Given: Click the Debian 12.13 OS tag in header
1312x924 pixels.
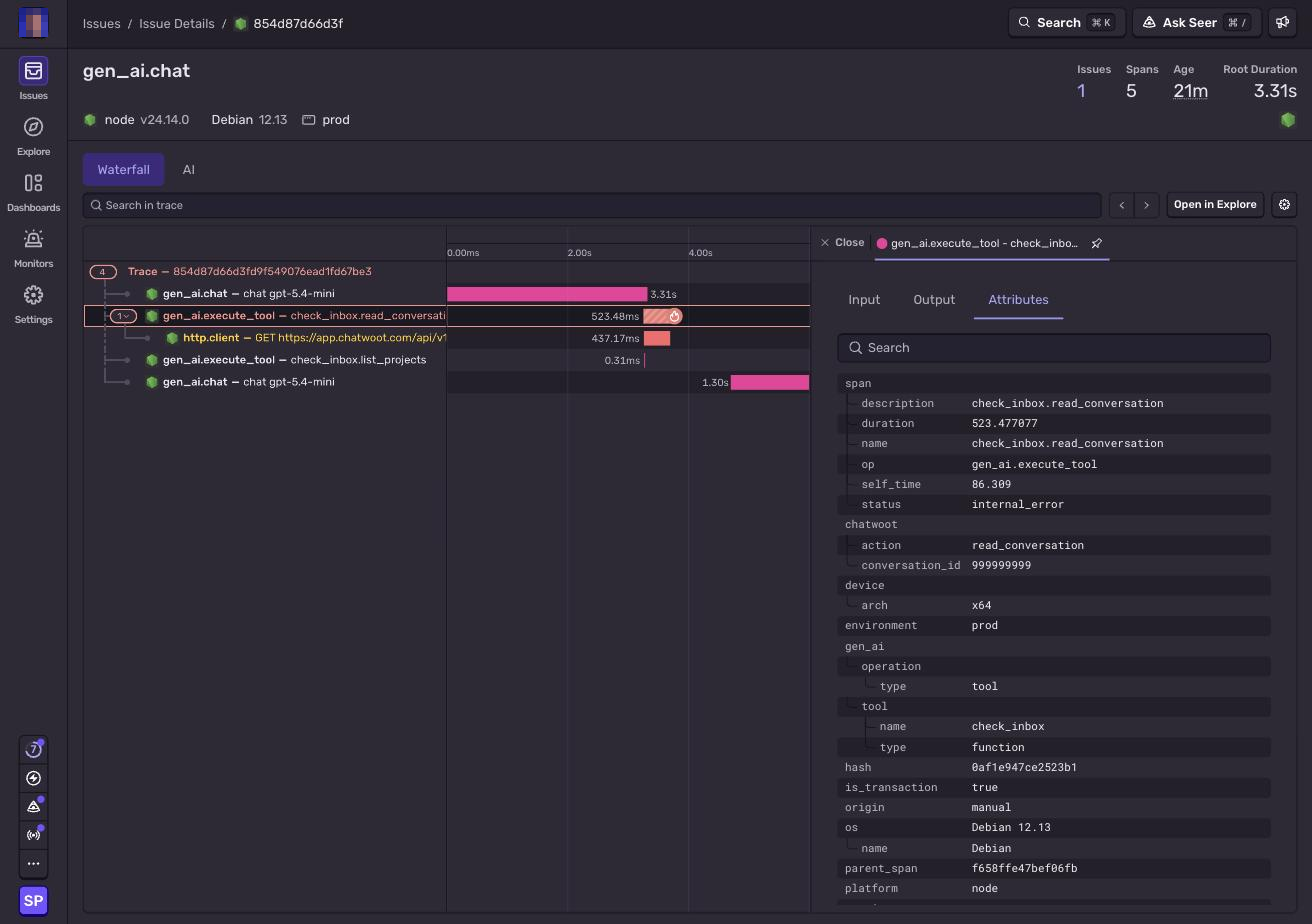Looking at the screenshot, I should [249, 120].
